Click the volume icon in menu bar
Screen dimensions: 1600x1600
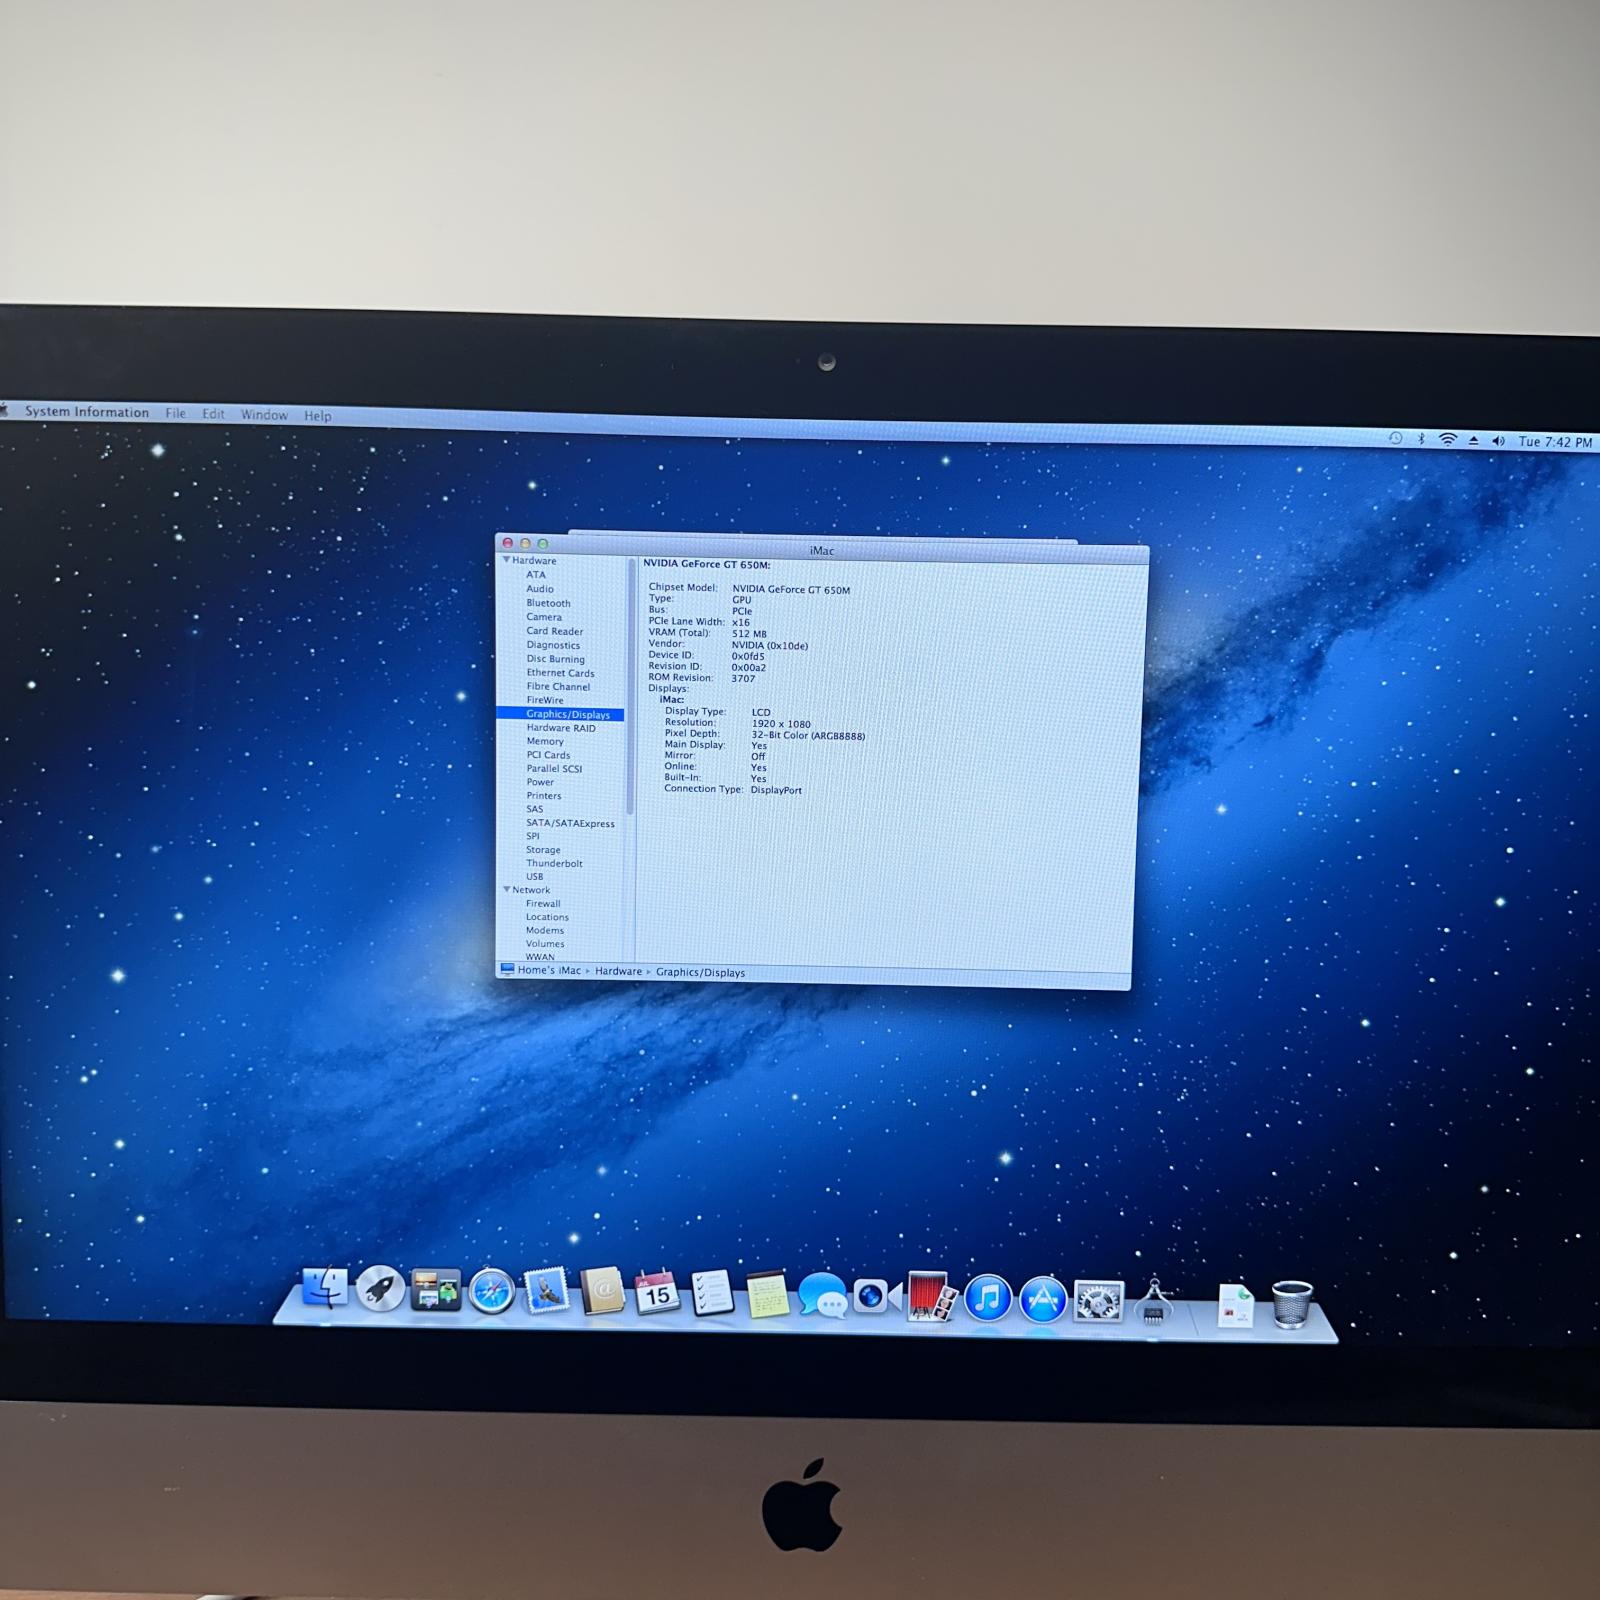coord(1498,441)
